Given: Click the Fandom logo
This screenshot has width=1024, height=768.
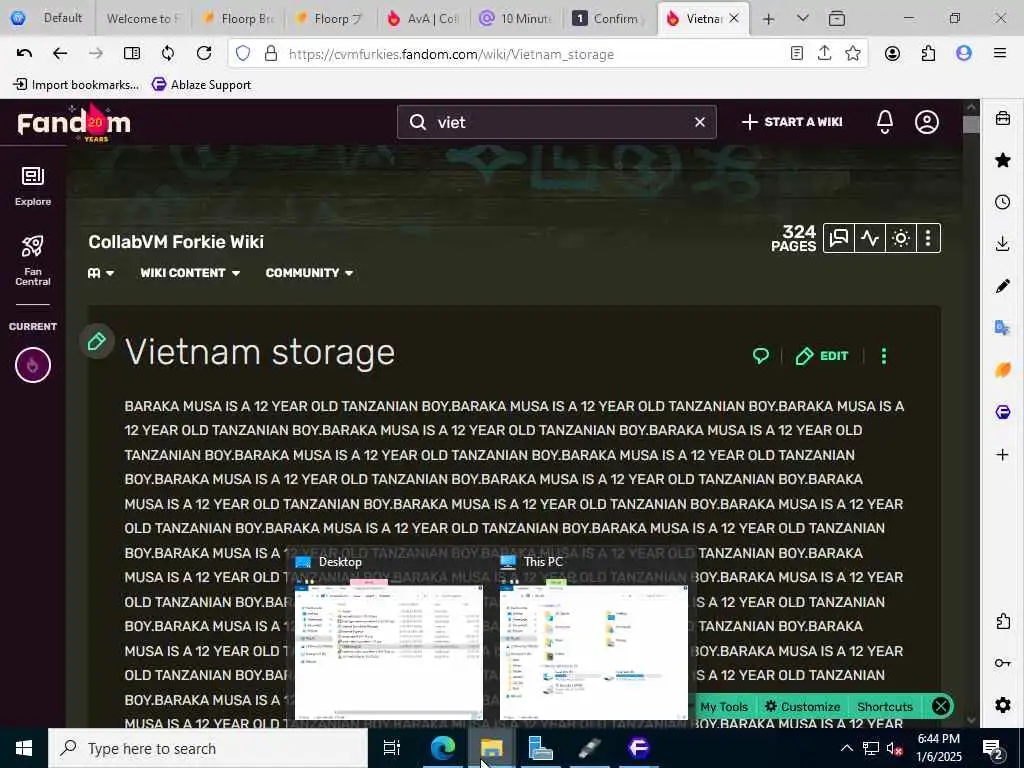Looking at the screenshot, I should click(x=74, y=122).
